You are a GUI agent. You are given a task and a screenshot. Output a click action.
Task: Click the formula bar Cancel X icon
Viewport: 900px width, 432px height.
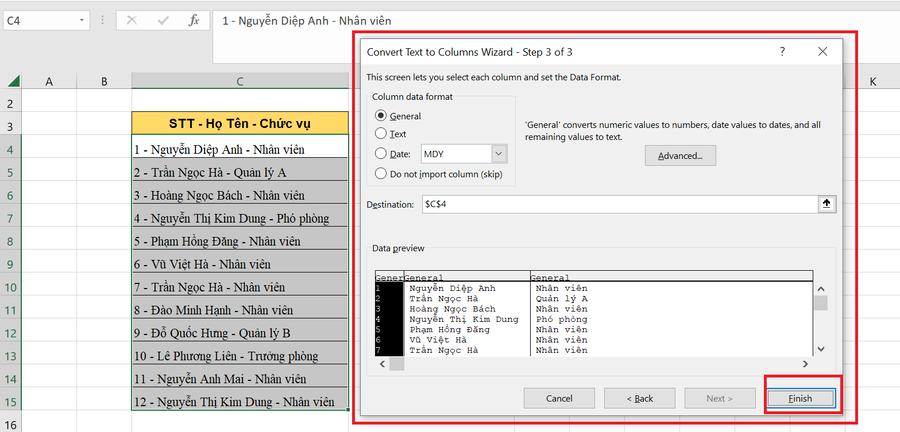(x=131, y=21)
